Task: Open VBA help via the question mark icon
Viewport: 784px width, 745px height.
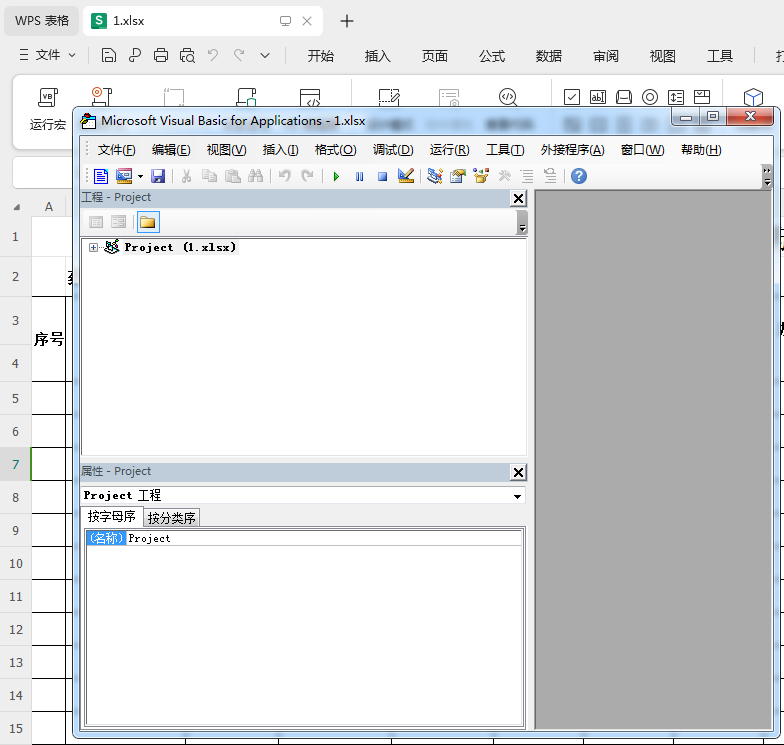Action: [x=578, y=176]
